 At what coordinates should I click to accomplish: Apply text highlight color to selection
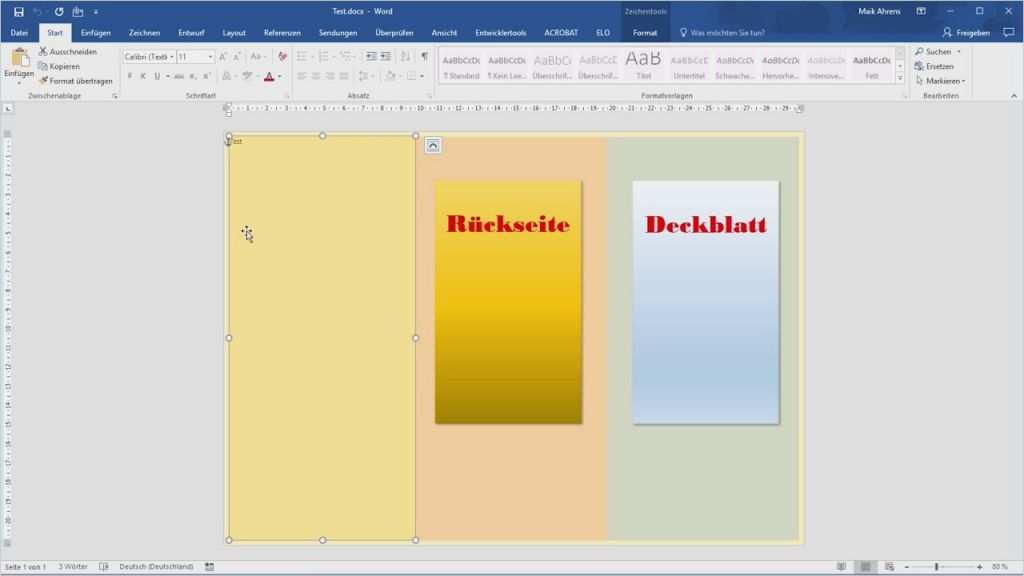coord(248,76)
